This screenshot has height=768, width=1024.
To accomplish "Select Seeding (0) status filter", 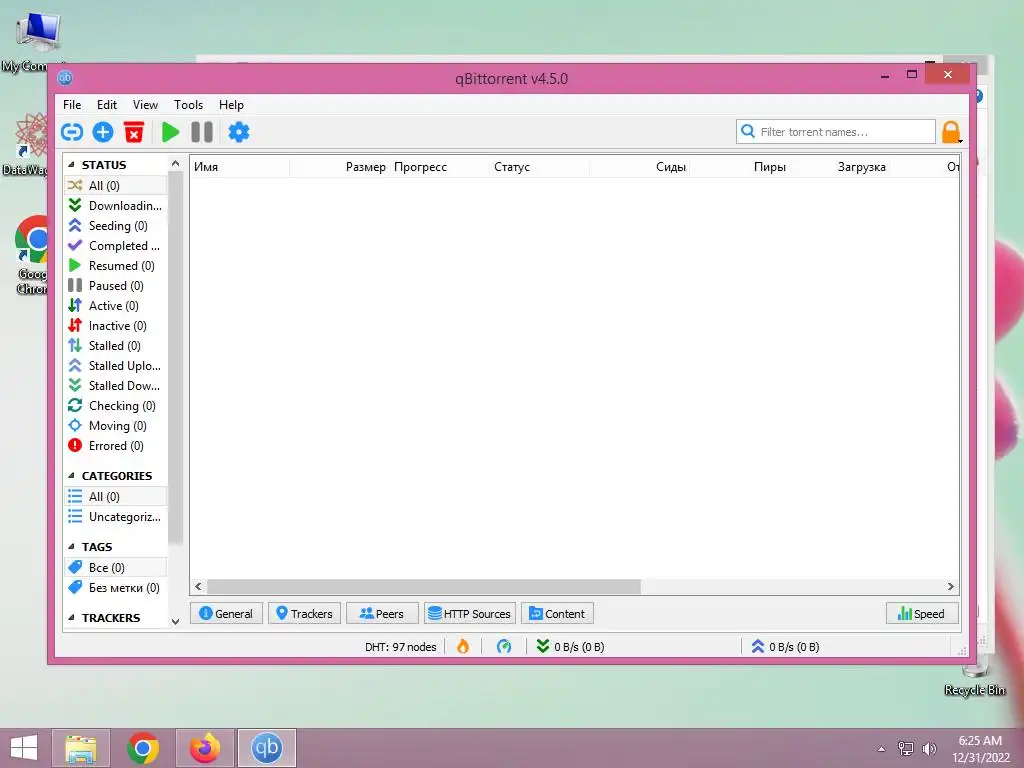I will point(116,226).
